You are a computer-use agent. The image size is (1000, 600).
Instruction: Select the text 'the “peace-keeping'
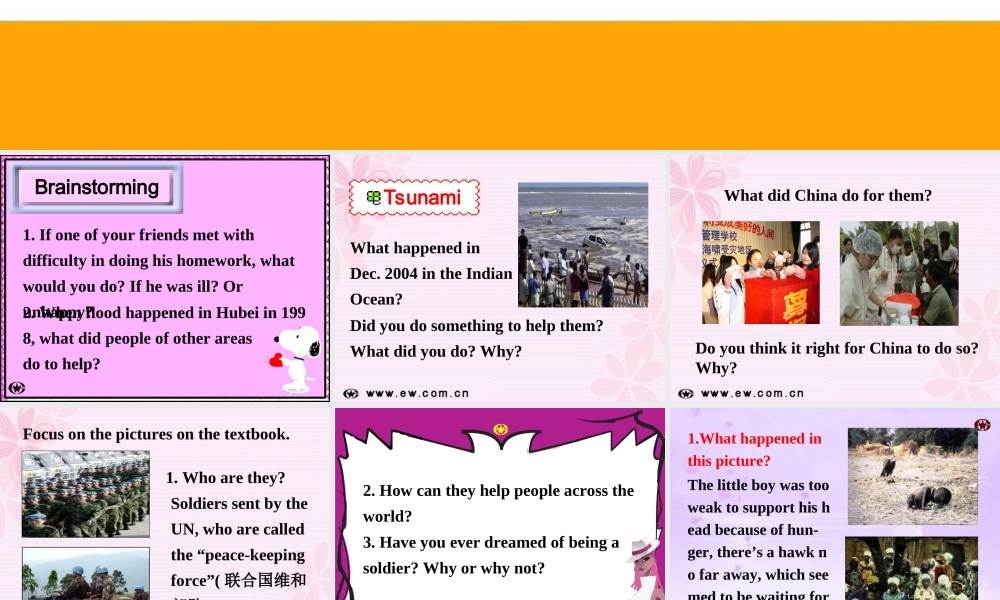[238, 555]
